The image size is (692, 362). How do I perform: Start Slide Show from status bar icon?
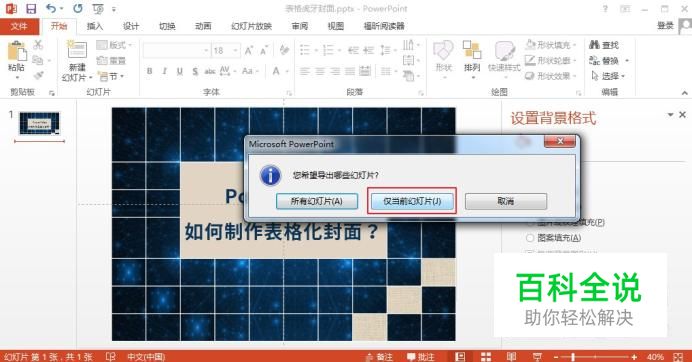[537, 357]
